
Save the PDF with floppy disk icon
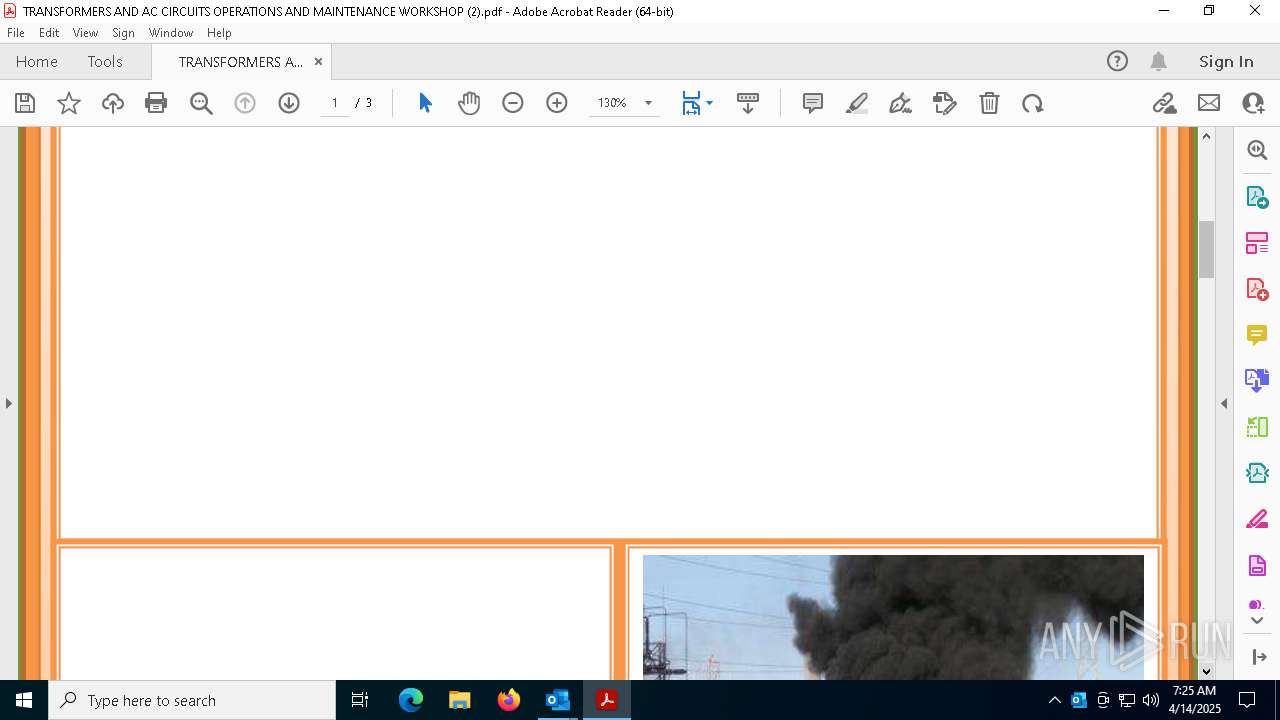click(x=25, y=103)
